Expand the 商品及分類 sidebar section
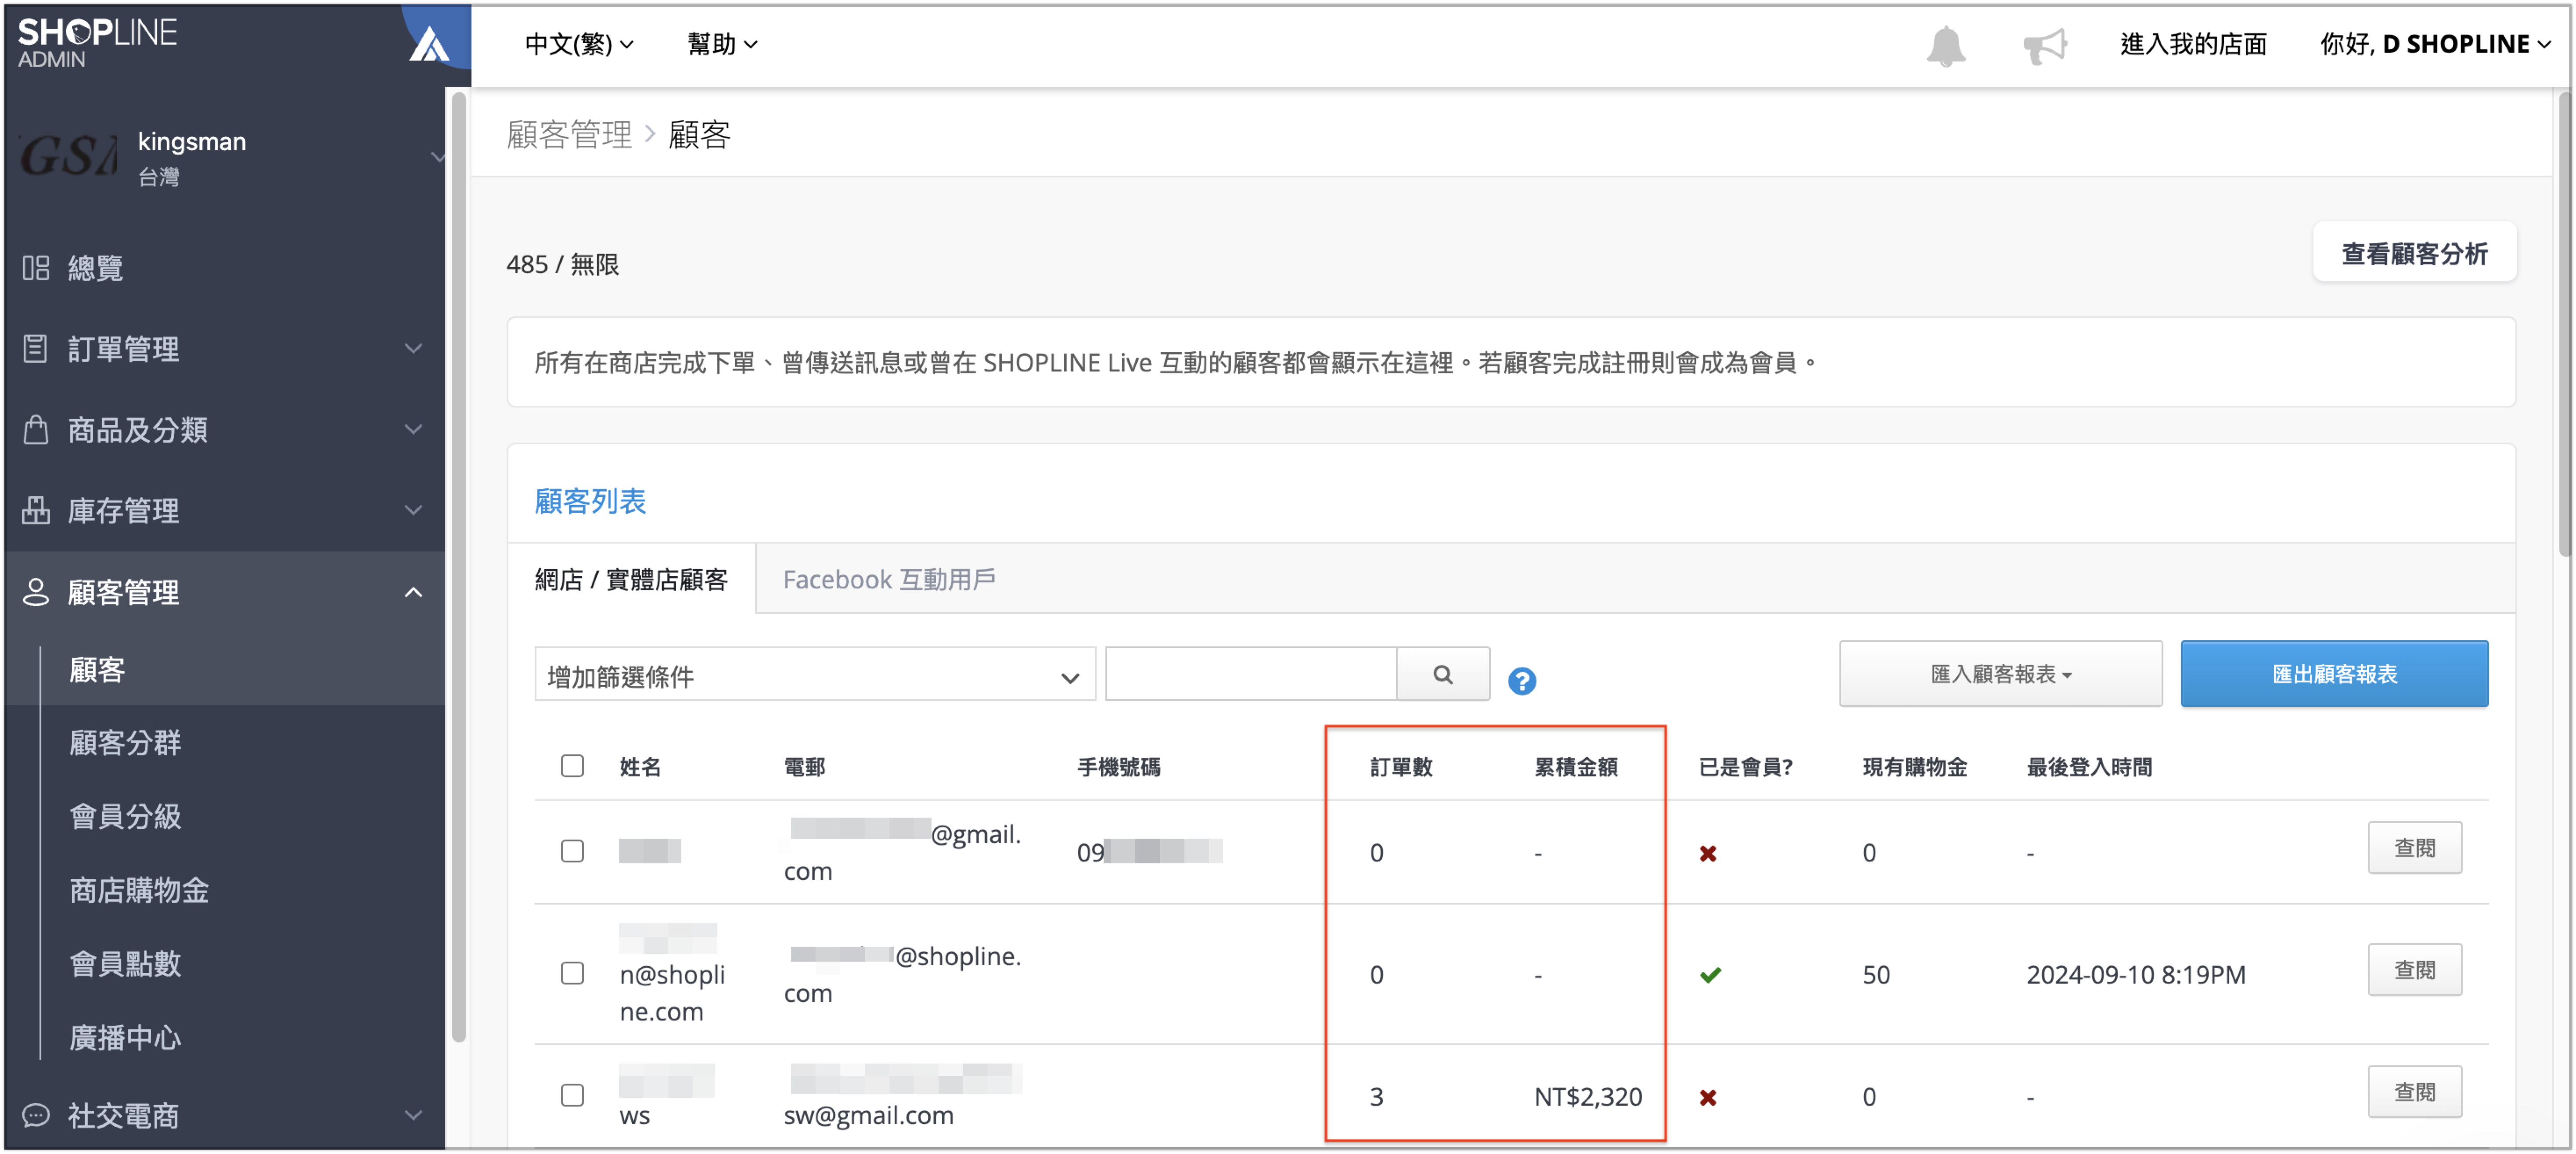 [x=413, y=430]
